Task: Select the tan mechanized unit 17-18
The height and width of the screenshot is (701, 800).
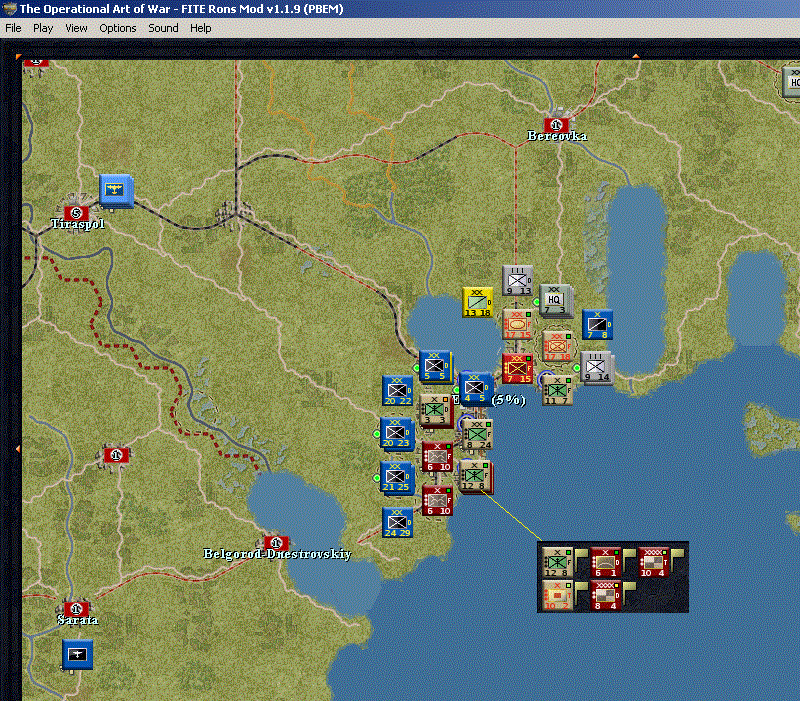Action: pos(558,346)
